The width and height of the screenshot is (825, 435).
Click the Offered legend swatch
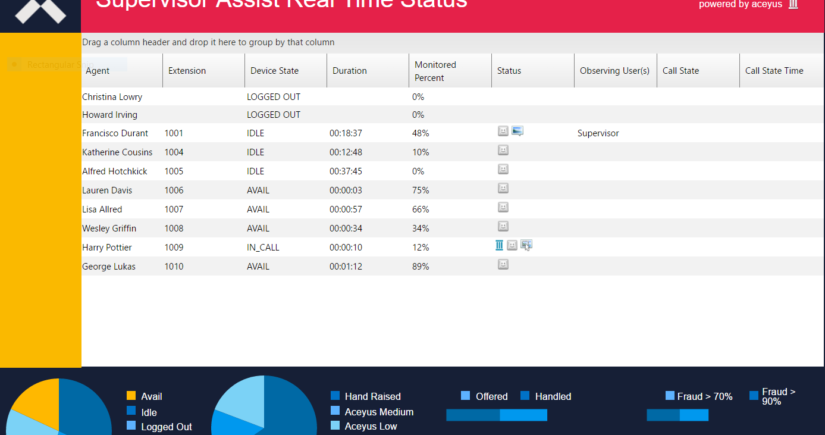465,396
